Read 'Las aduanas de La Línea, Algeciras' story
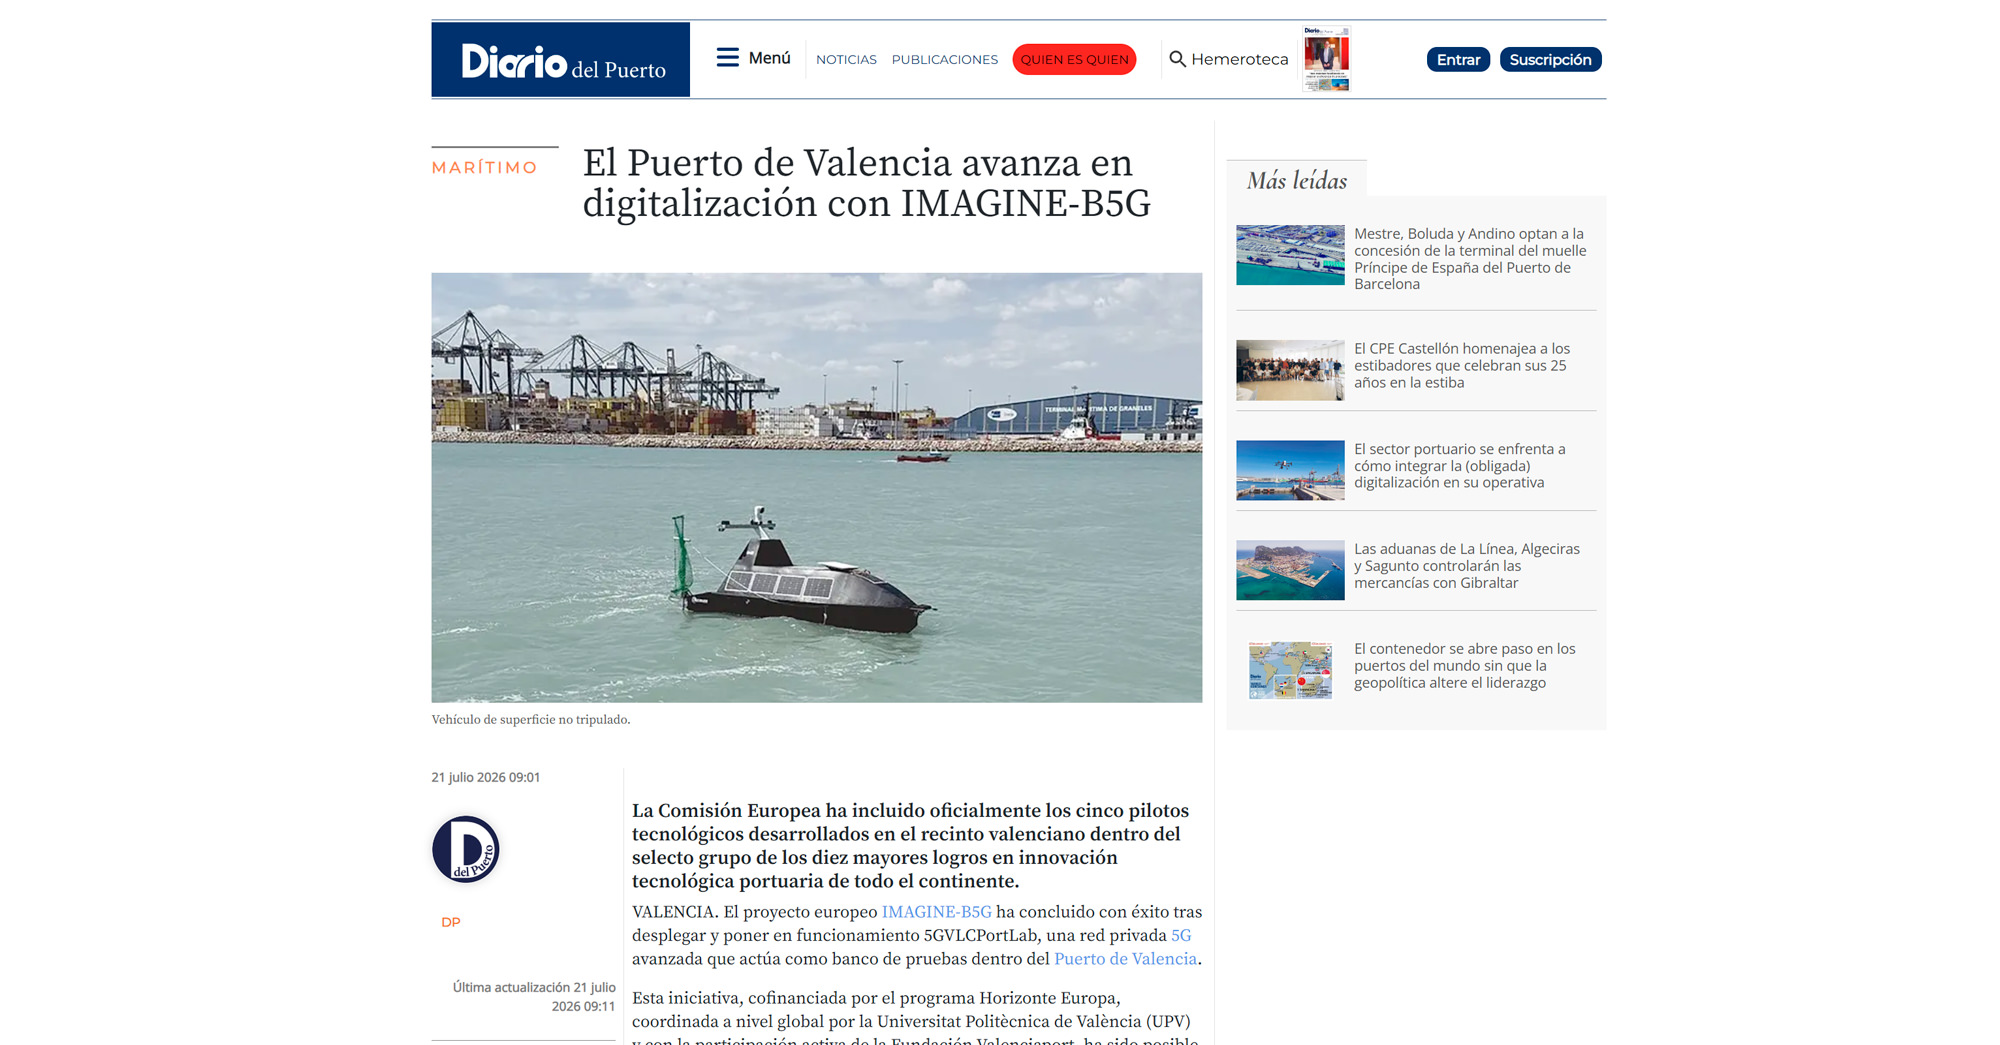Viewport: 2000px width, 1045px height. tap(1467, 566)
